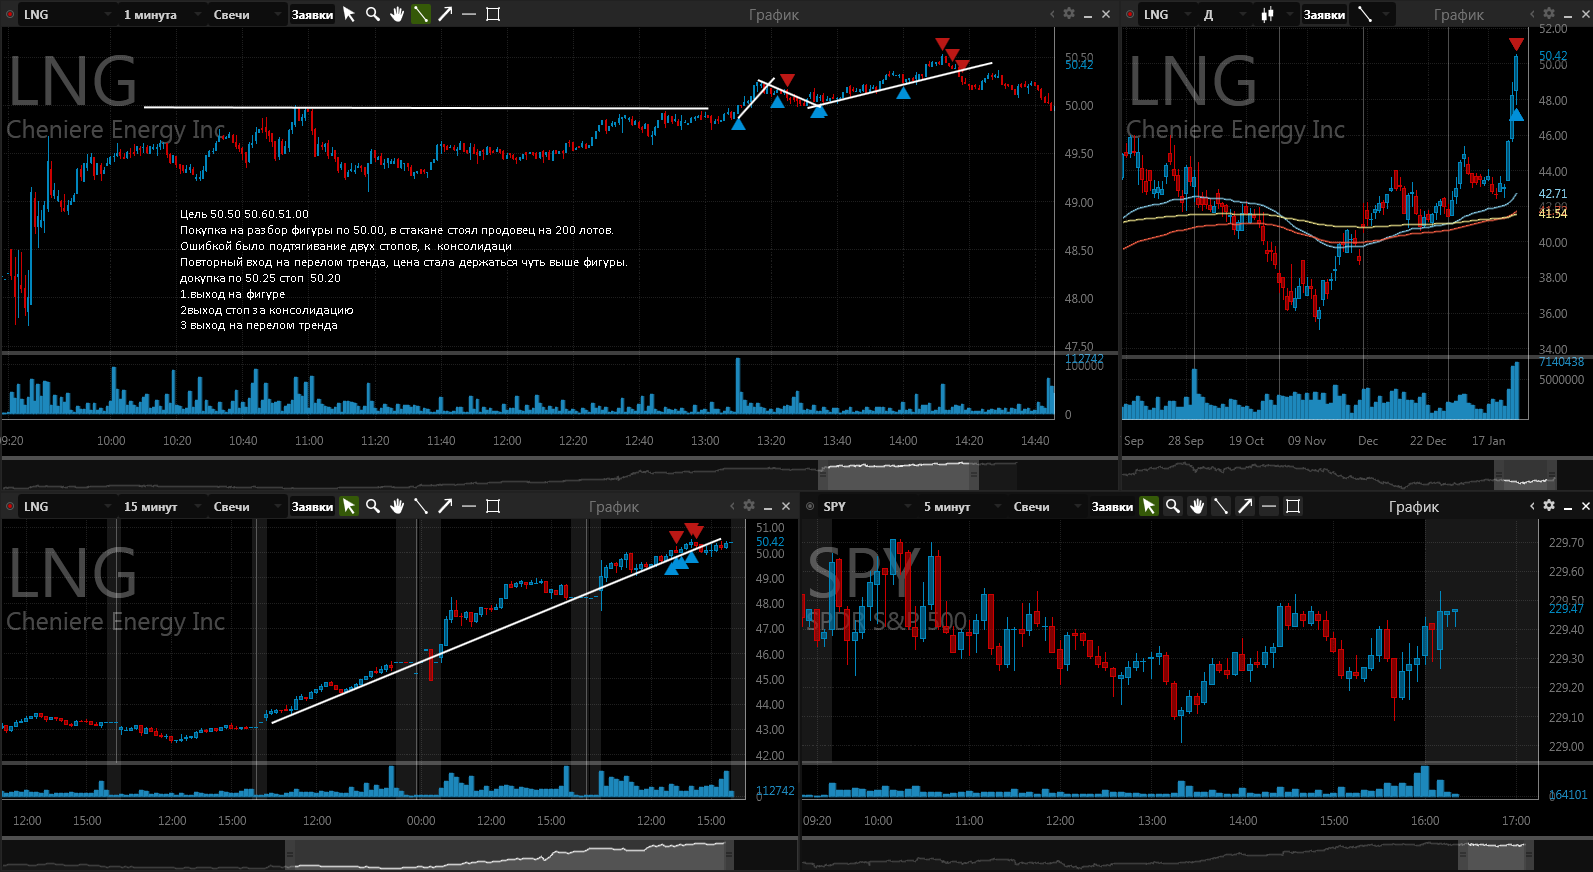Select hand pan tool in LNG 15-minute chart
This screenshot has width=1593, height=872.
pos(397,506)
